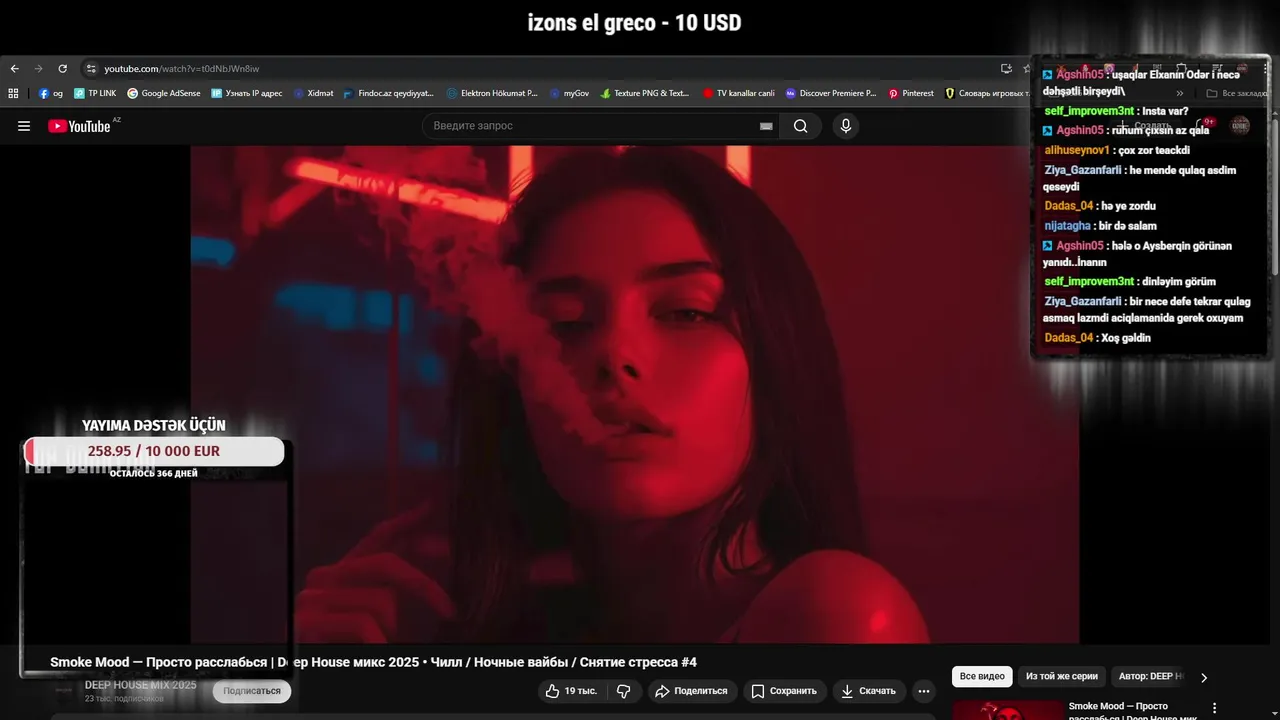Click chat user nijatagha

tap(1067, 226)
